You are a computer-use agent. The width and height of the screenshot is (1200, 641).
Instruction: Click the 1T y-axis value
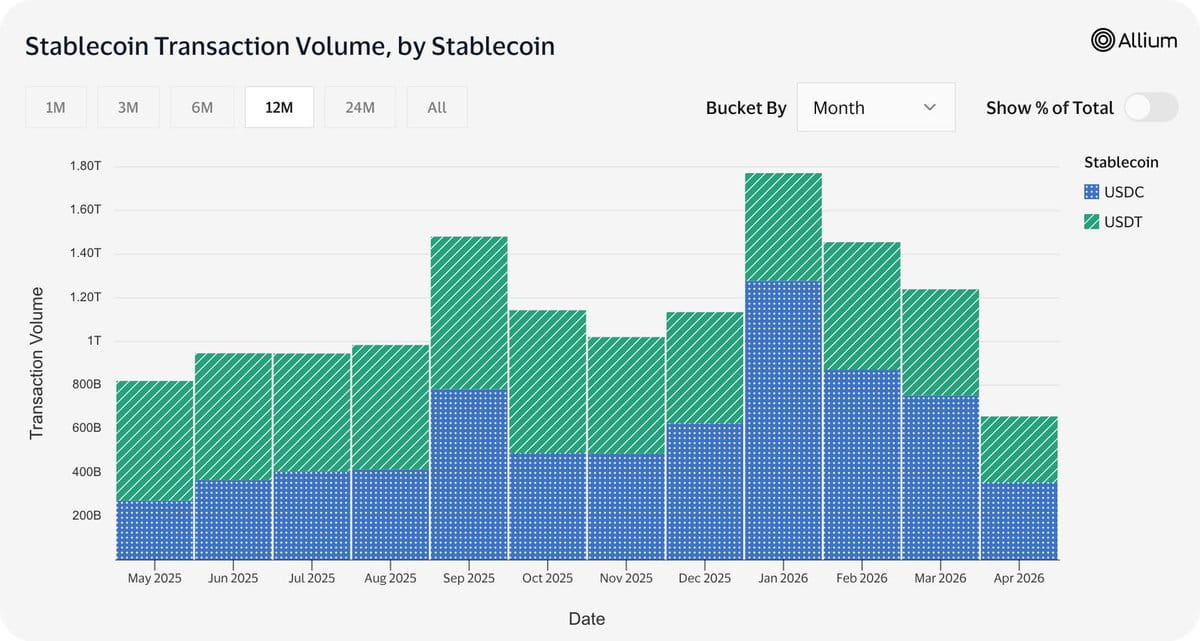coord(94,341)
